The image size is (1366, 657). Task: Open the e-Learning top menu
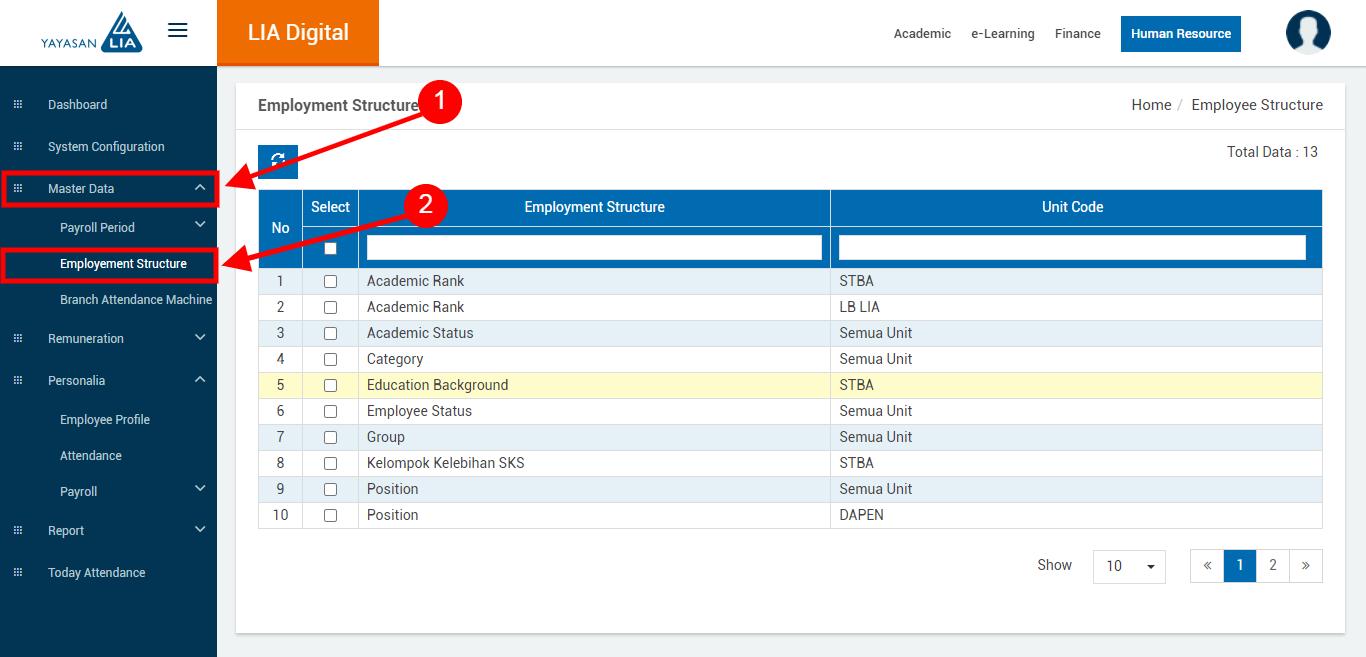tap(1002, 34)
